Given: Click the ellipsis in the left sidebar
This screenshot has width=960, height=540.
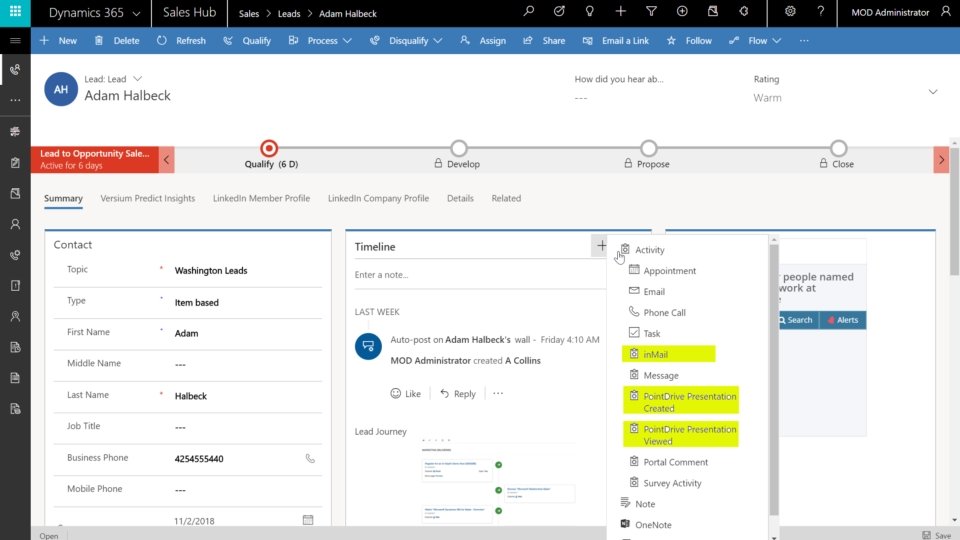Looking at the screenshot, I should click(15, 100).
